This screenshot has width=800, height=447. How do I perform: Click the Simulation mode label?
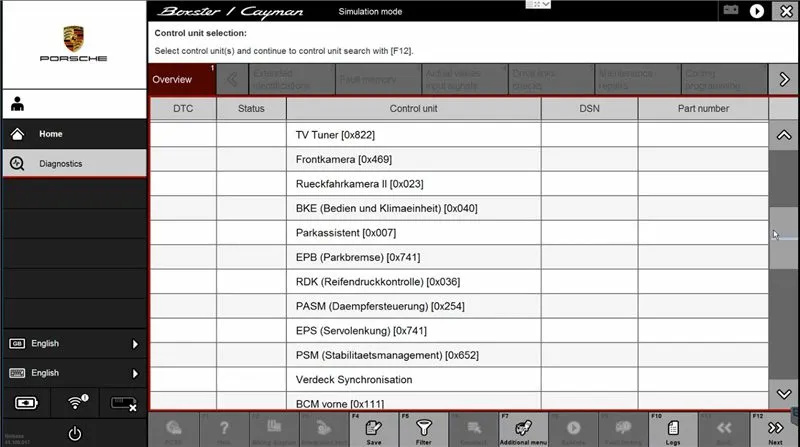click(370, 11)
